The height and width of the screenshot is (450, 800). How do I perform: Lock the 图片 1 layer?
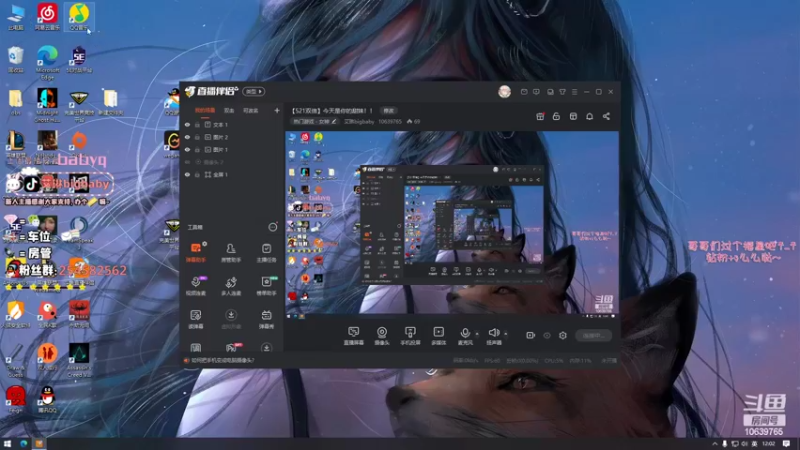(x=197, y=149)
